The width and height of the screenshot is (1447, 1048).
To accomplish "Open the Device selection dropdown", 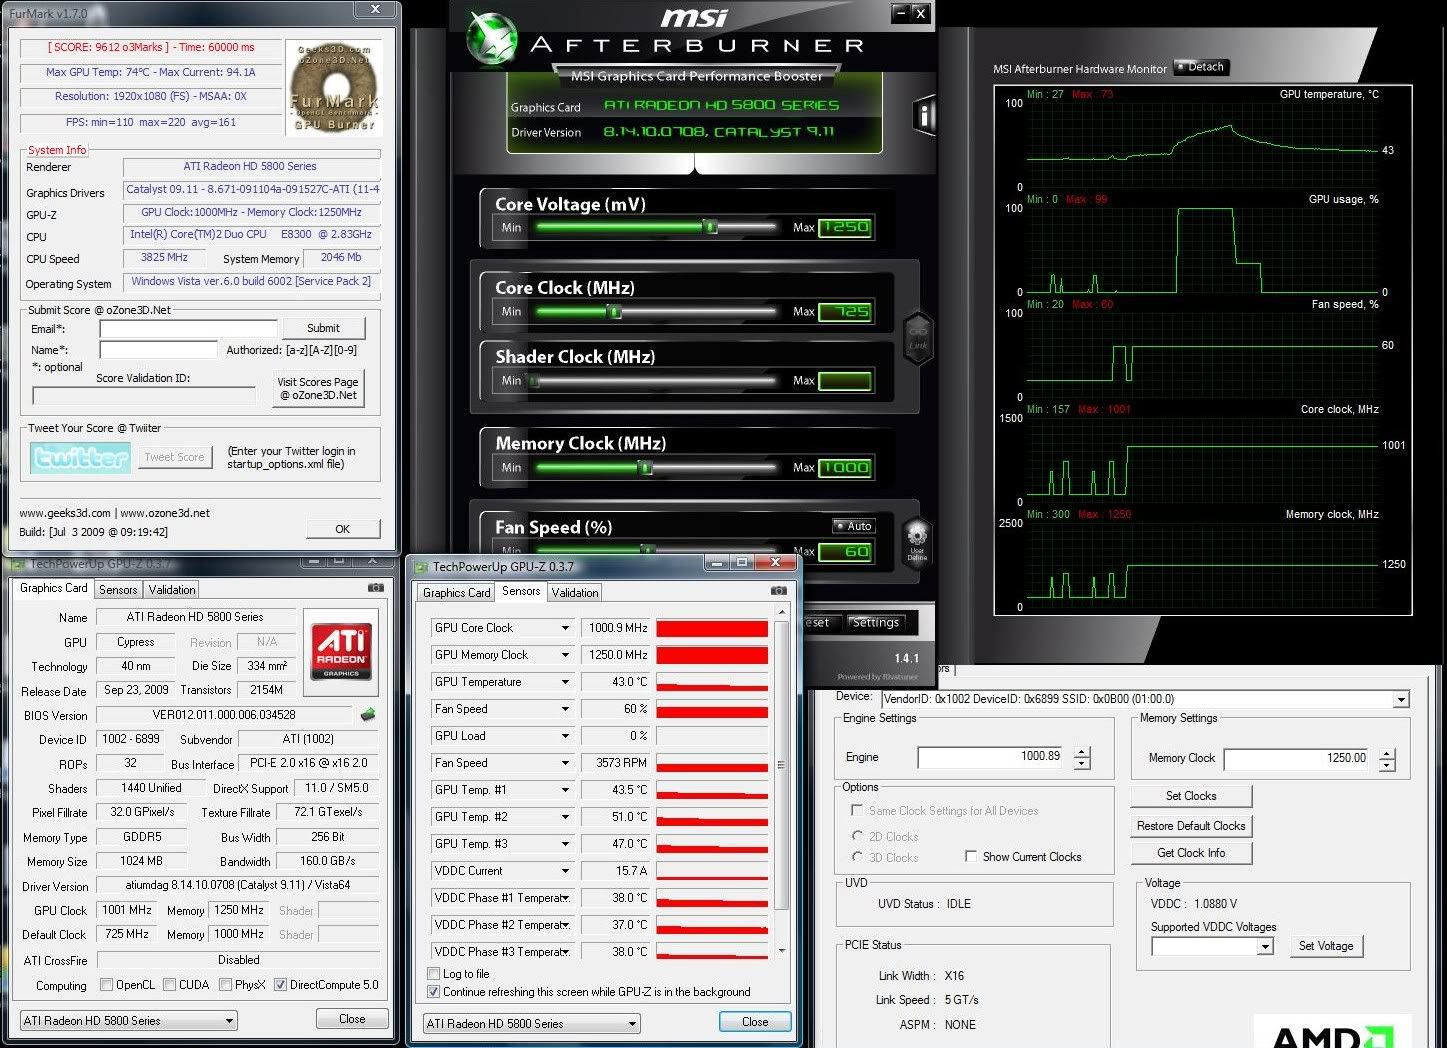I will click(1399, 698).
